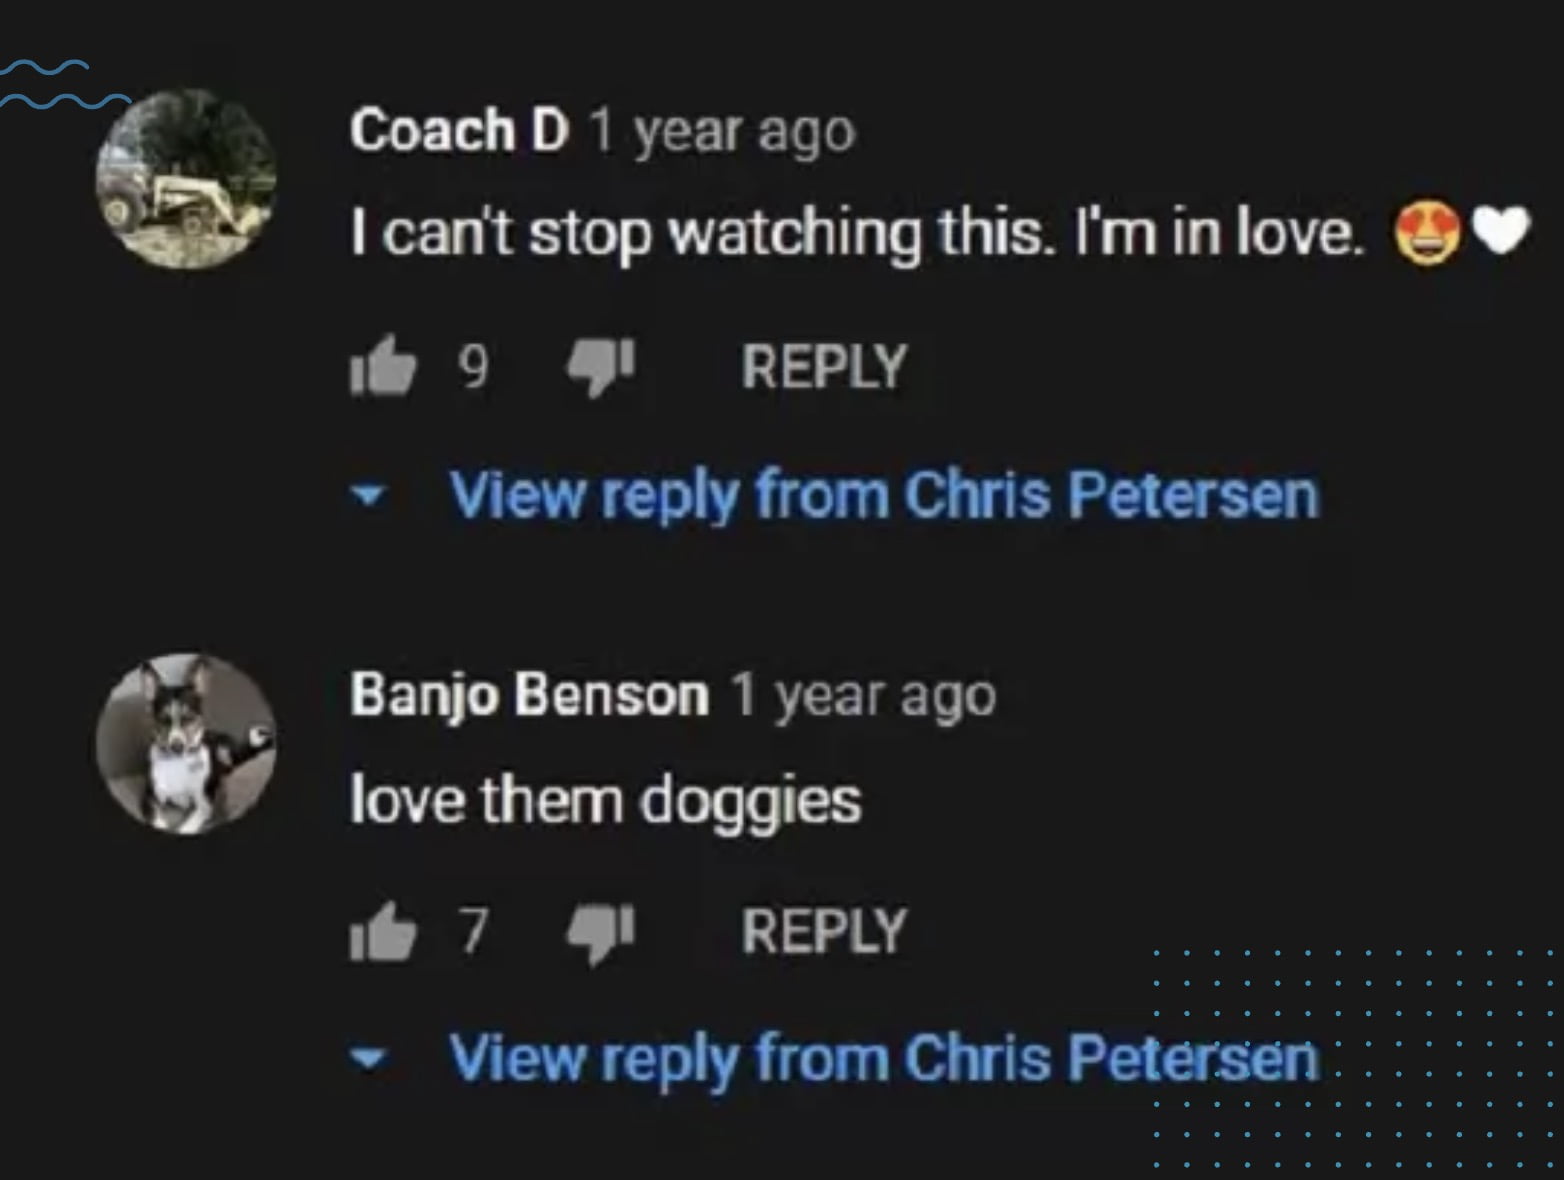
Task: Click the heart-eyes emoji in Coach D's comment
Action: click(x=1427, y=233)
